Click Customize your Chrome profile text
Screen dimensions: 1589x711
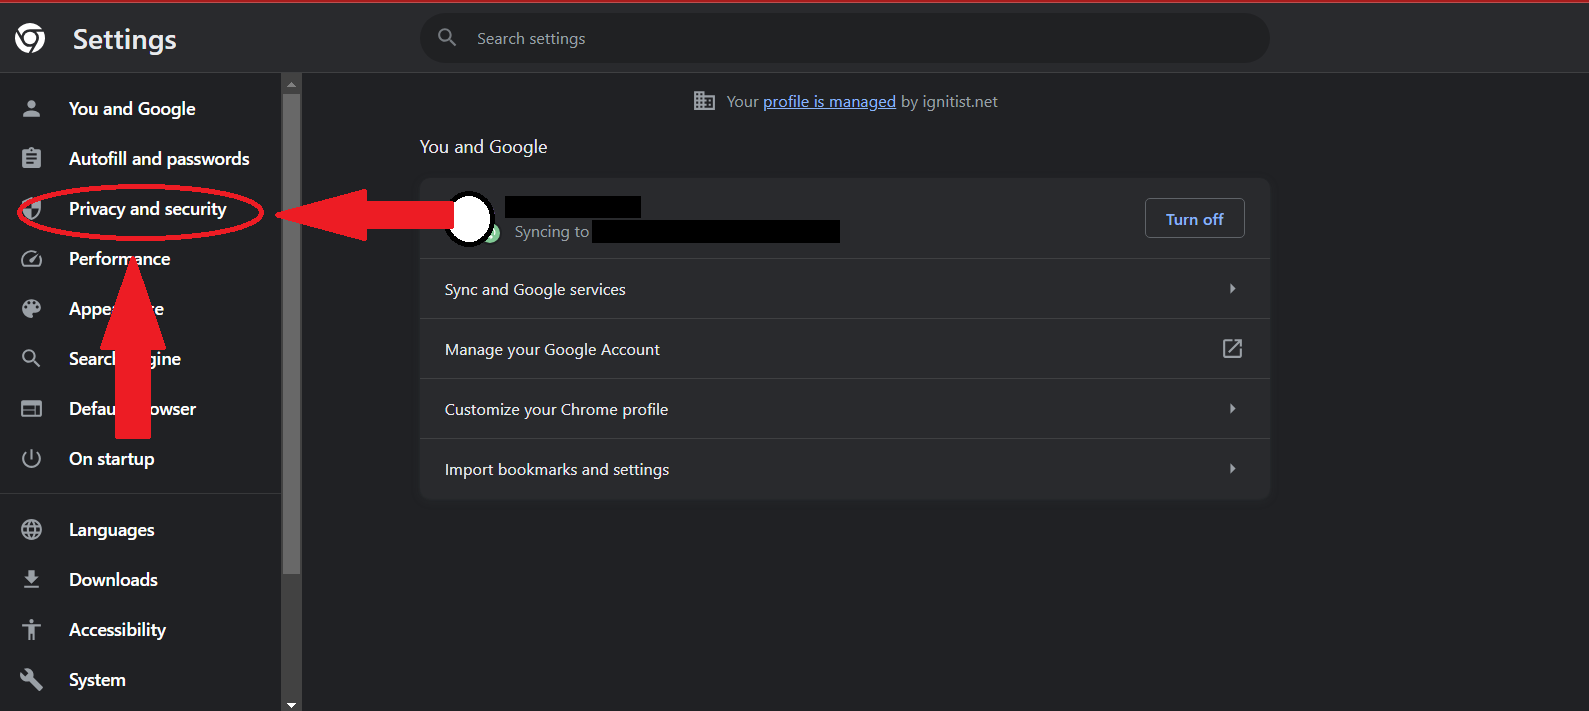[556, 409]
